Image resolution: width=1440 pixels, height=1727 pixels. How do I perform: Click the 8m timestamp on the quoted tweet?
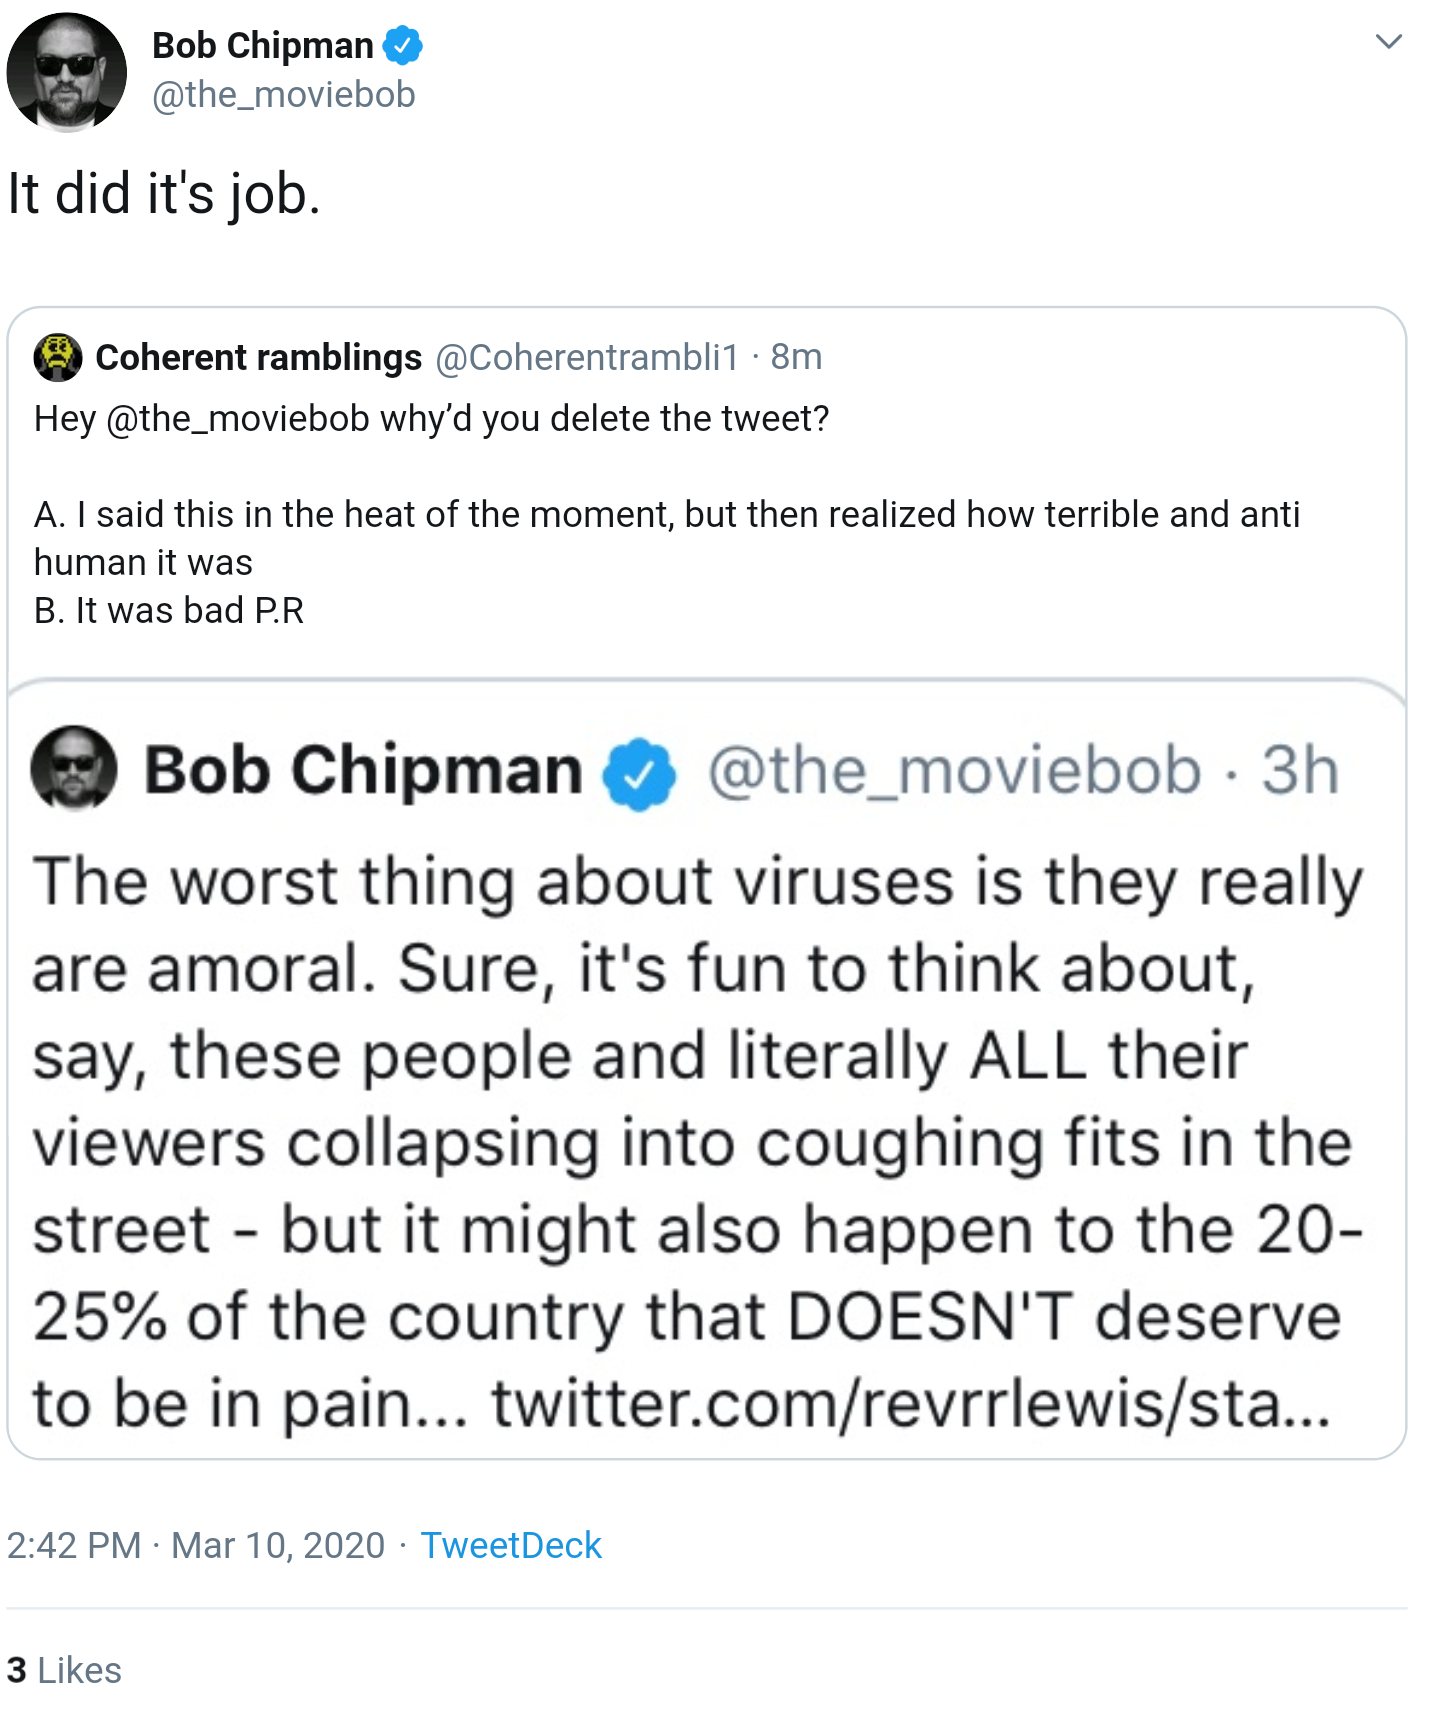796,357
